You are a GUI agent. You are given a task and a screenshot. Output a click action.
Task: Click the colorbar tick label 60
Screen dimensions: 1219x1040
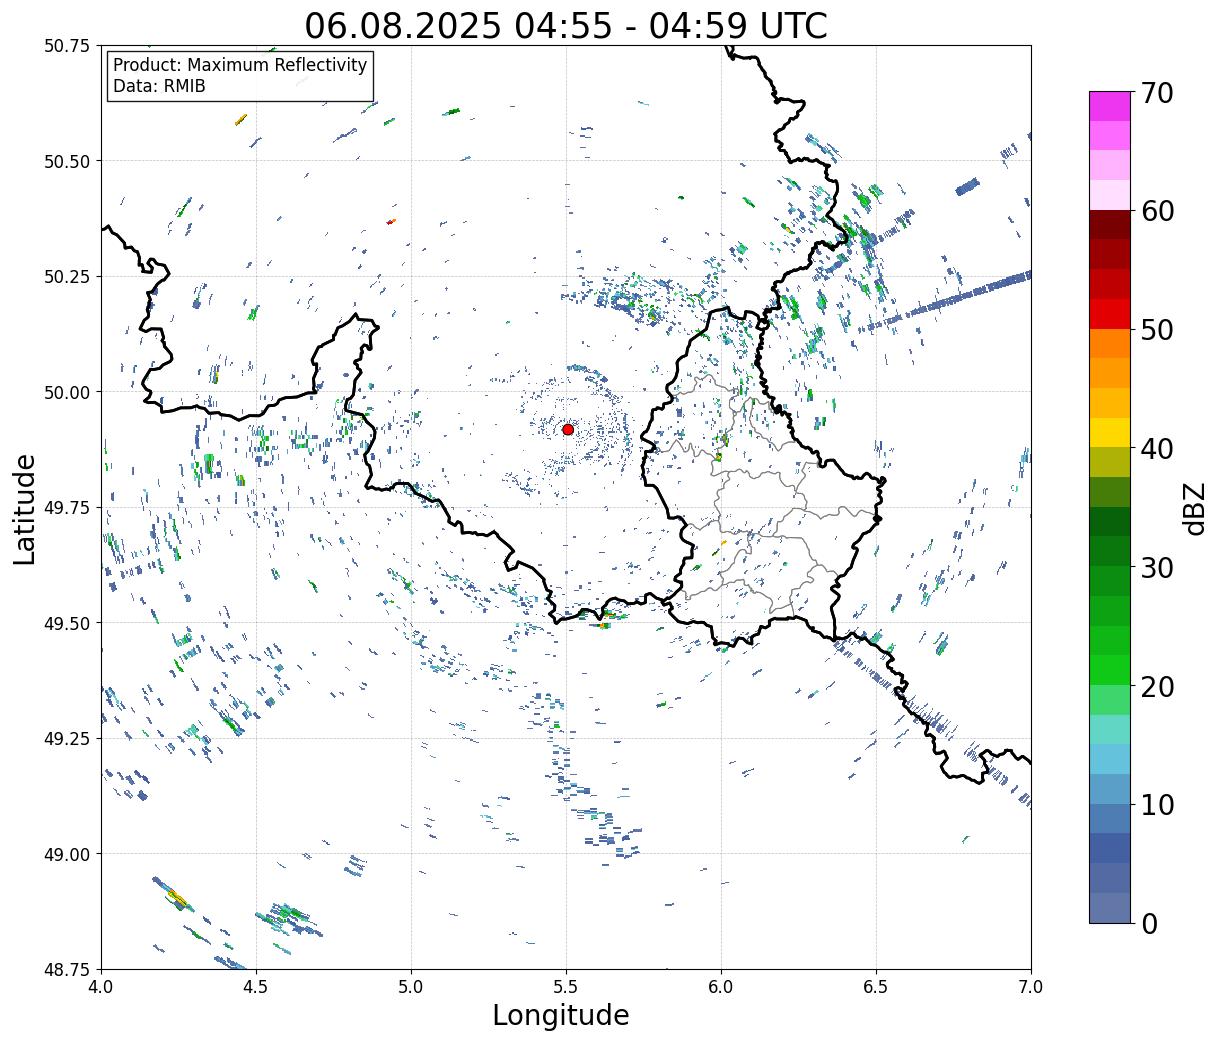click(1157, 211)
